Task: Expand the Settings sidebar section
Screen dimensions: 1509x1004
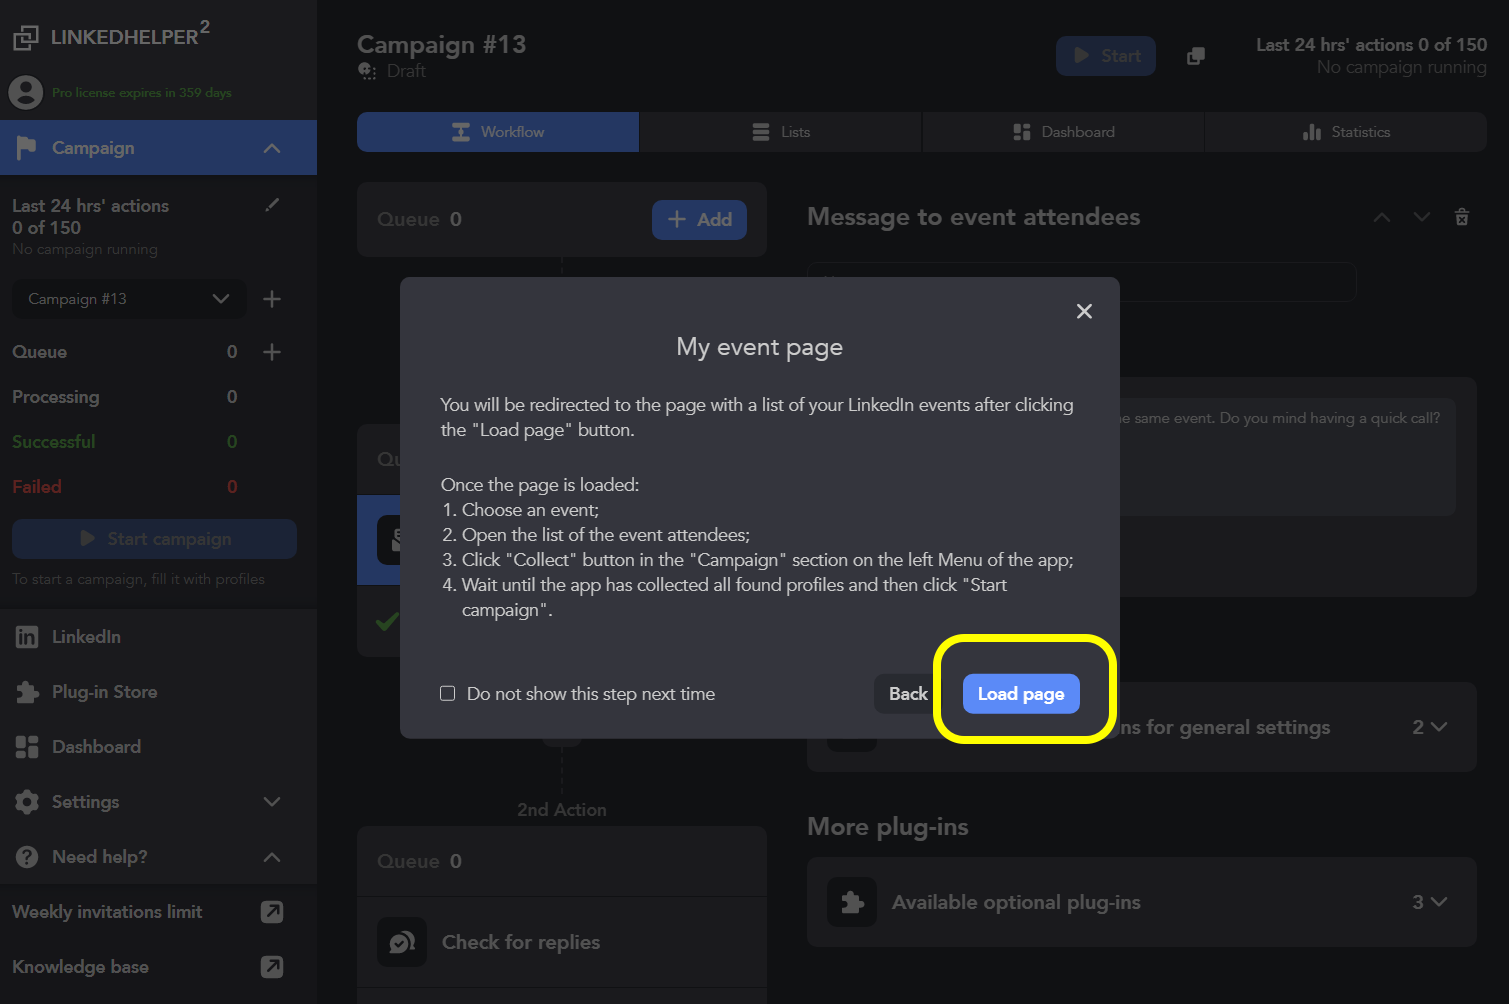Action: [272, 802]
